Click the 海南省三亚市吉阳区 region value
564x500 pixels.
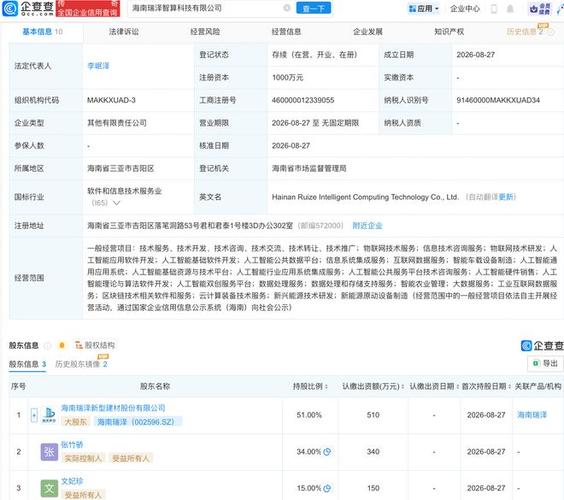[x=120, y=168]
